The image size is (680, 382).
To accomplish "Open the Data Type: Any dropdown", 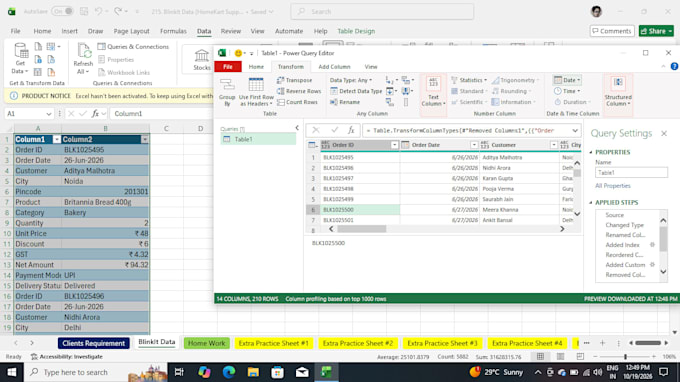I will 351,80.
